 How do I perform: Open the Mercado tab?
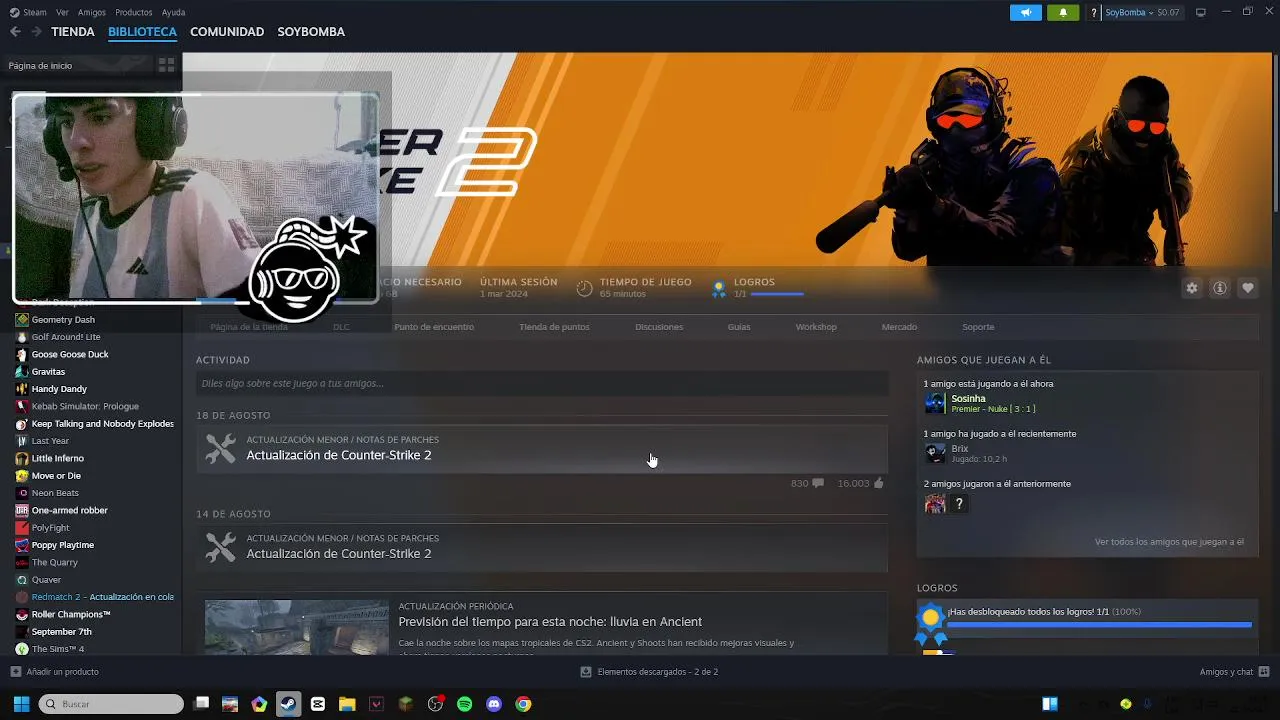[899, 327]
